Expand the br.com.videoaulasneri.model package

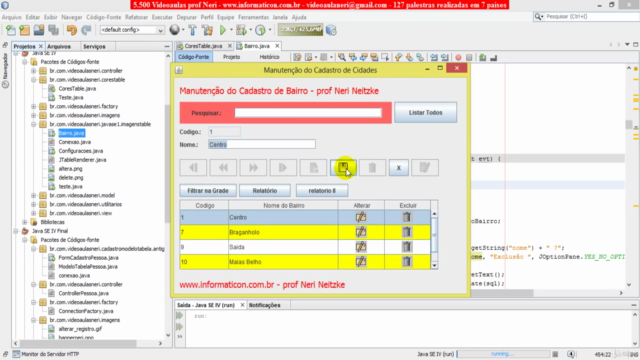pos(34,195)
